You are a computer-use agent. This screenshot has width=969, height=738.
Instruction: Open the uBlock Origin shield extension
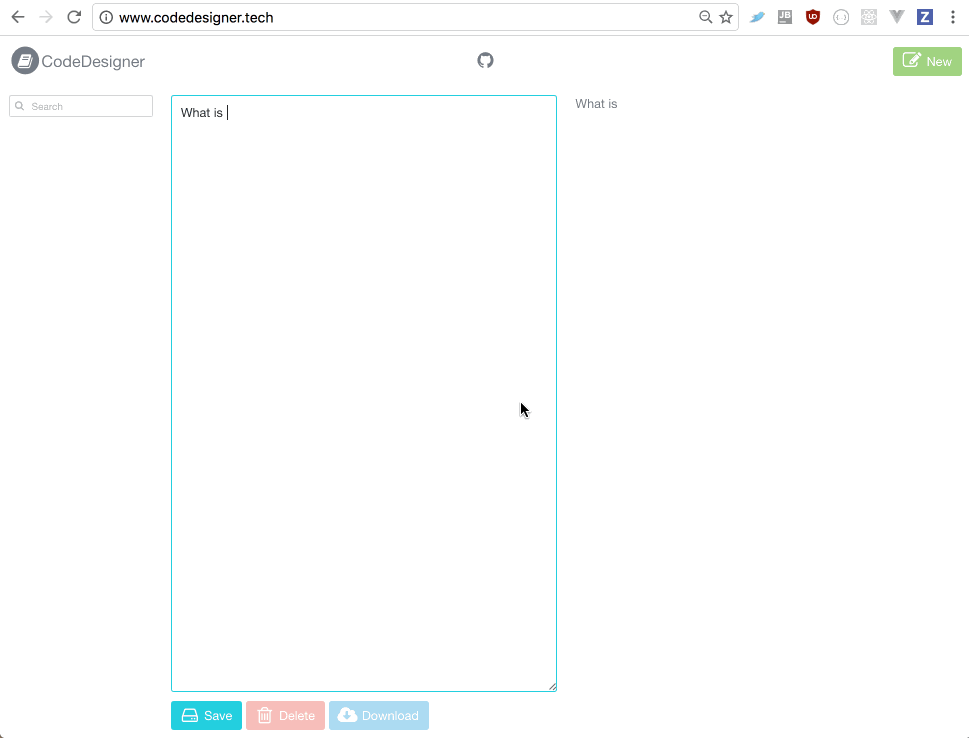(813, 17)
